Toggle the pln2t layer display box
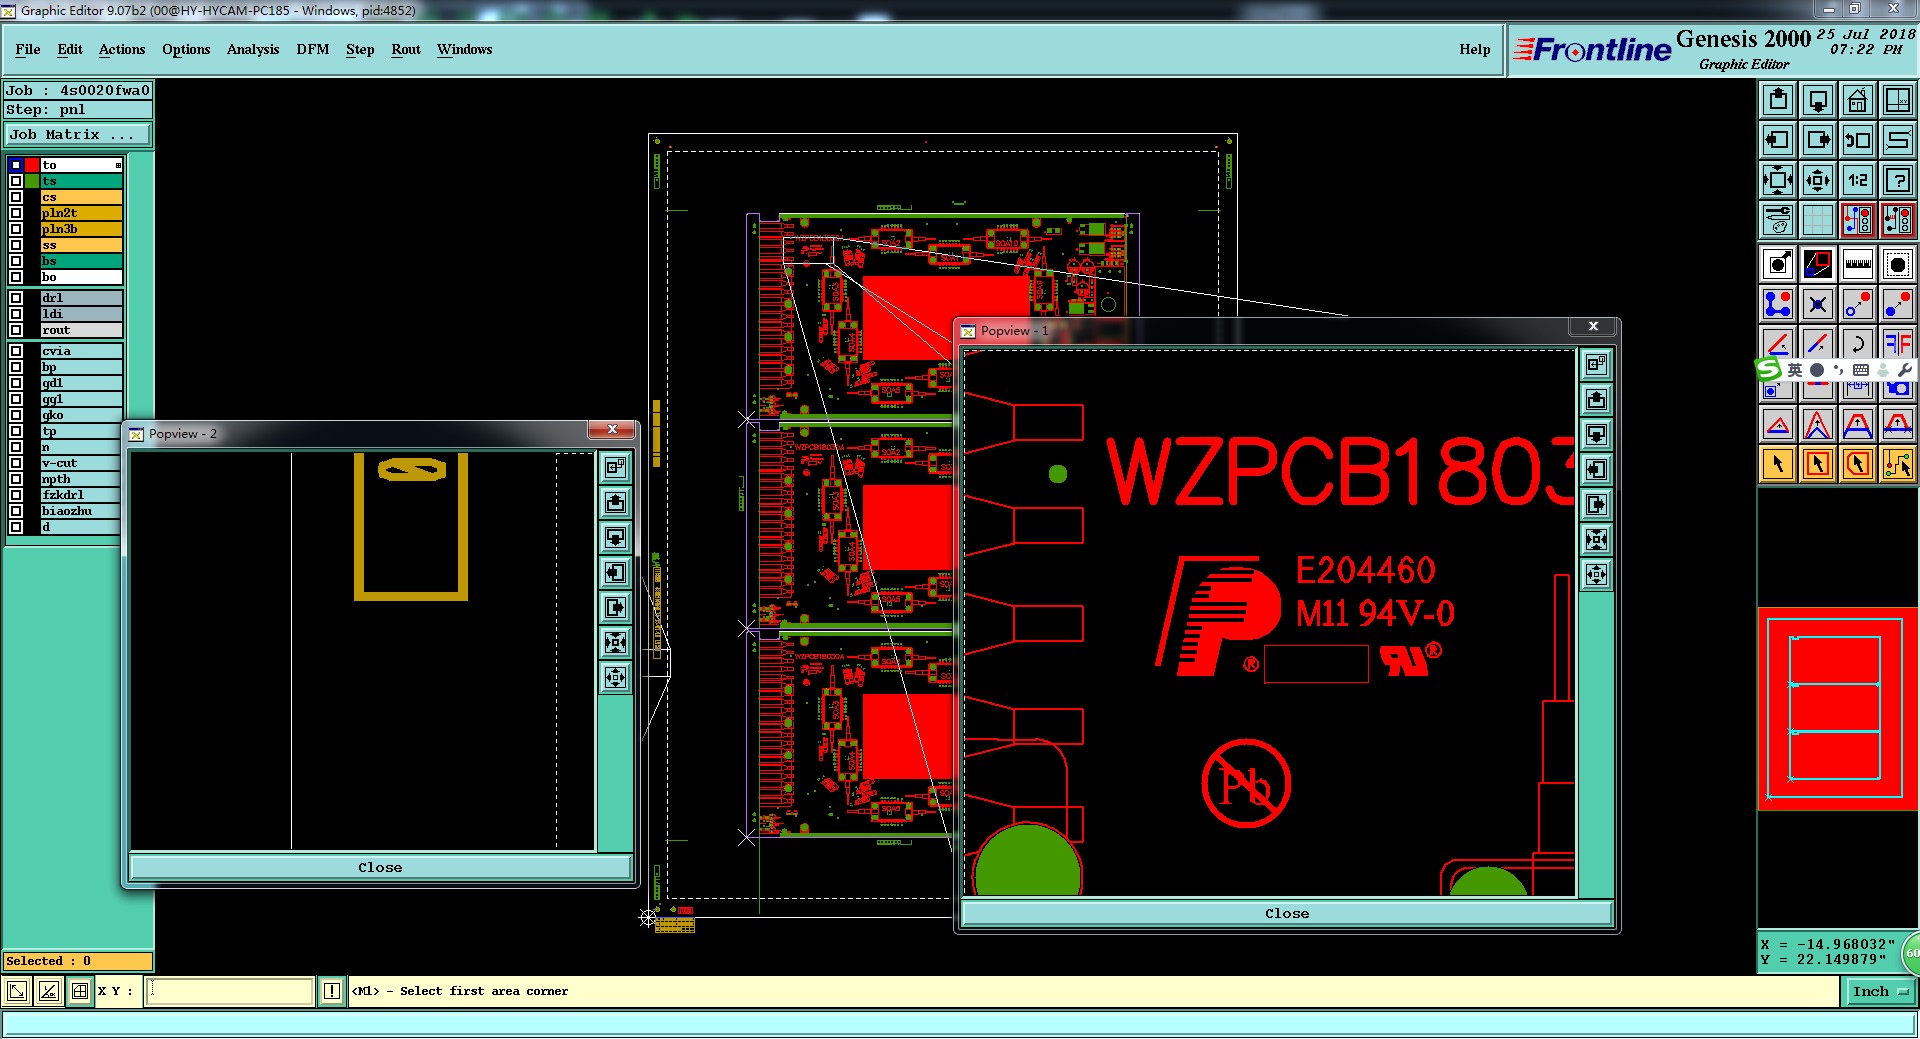 coord(16,213)
